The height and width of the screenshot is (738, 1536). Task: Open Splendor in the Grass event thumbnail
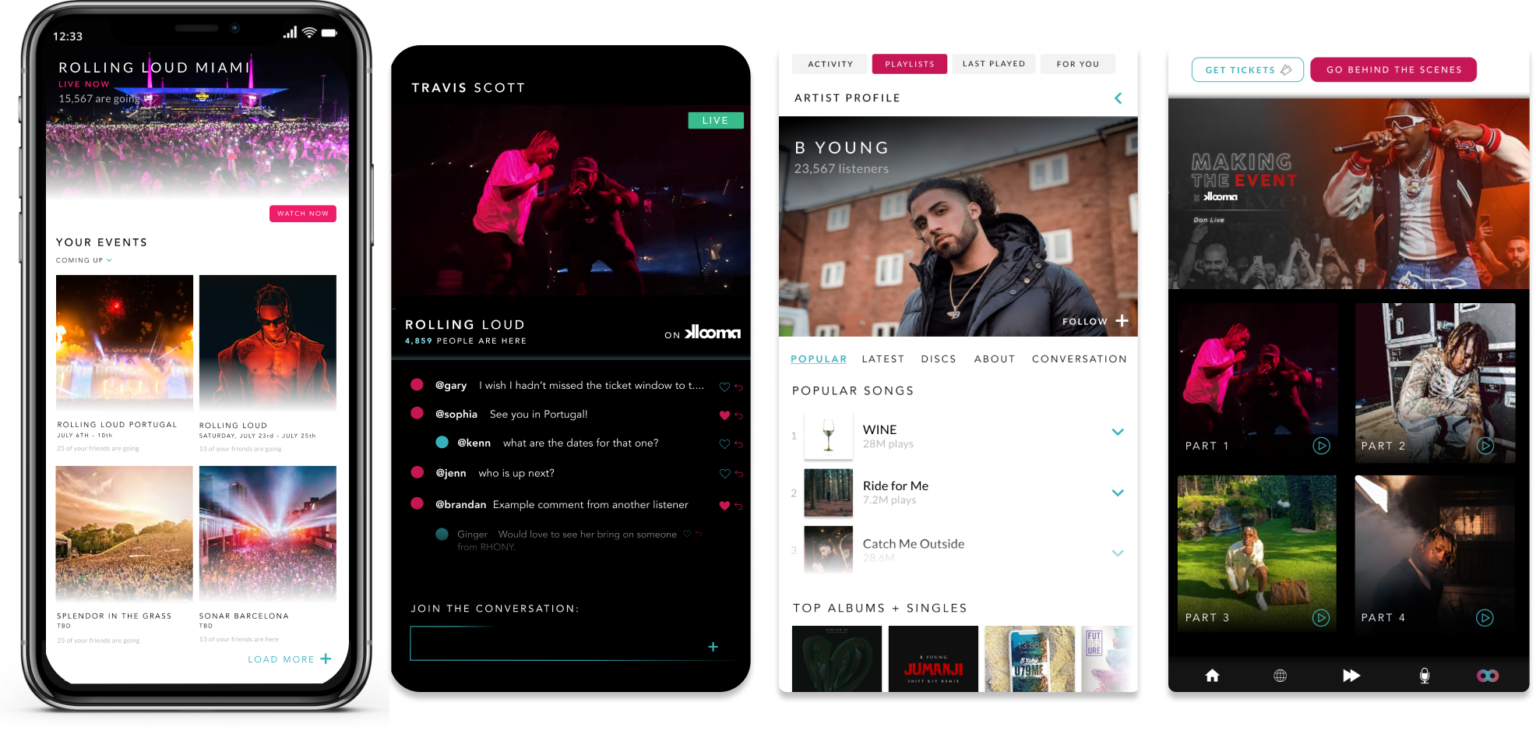coord(124,534)
